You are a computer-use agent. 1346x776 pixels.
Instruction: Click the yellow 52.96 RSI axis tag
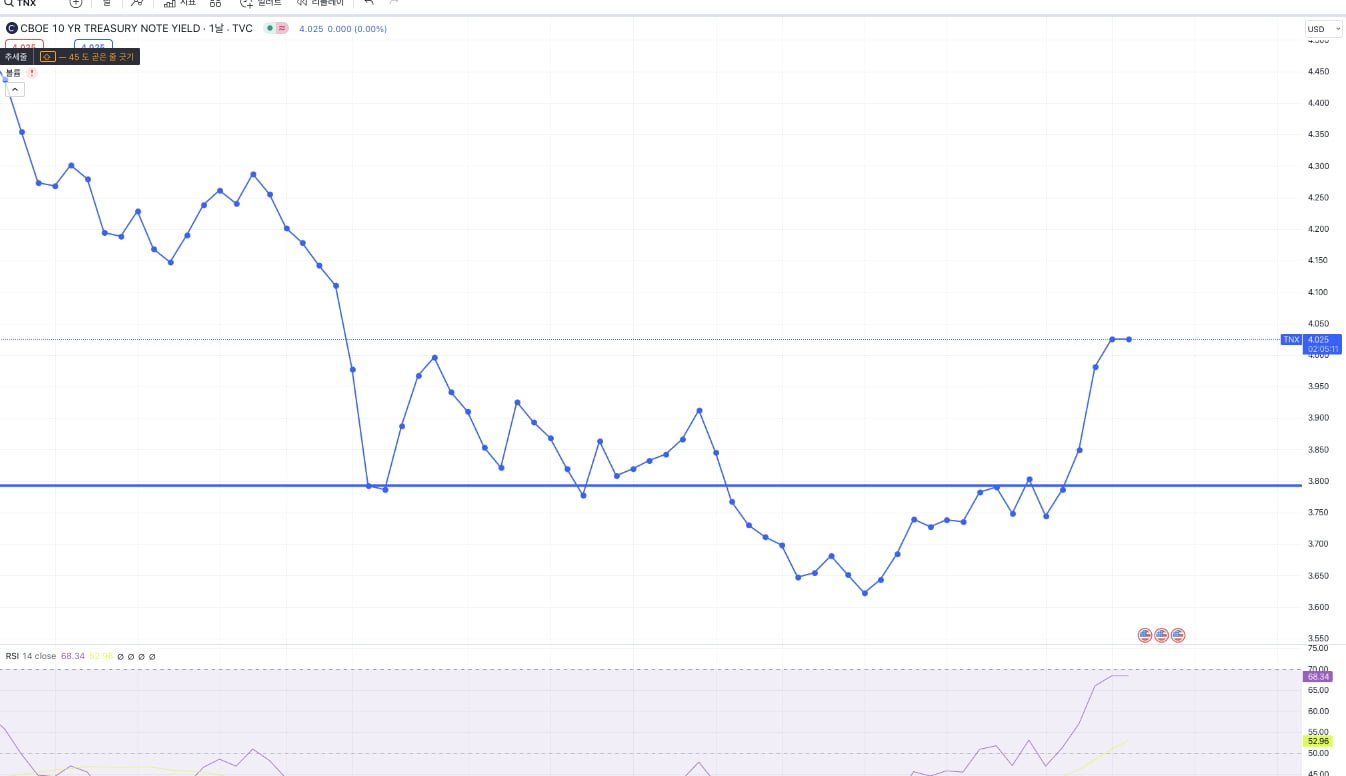[x=1318, y=741]
